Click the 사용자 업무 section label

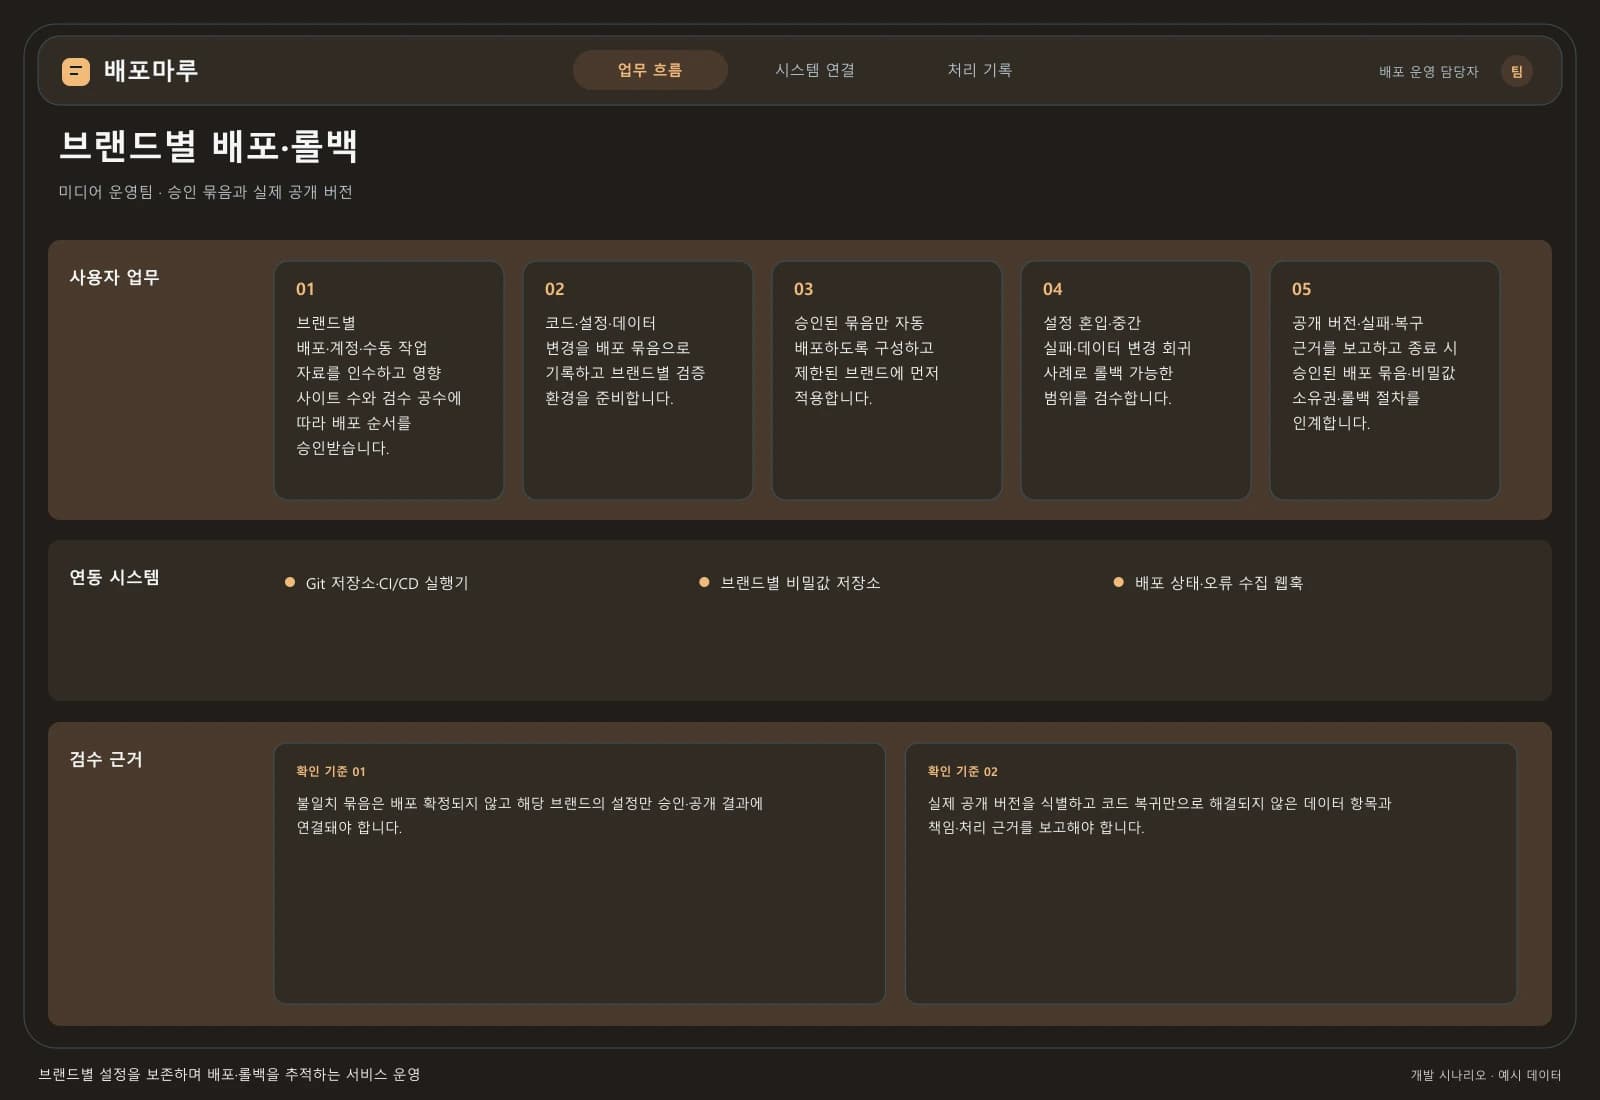114,277
